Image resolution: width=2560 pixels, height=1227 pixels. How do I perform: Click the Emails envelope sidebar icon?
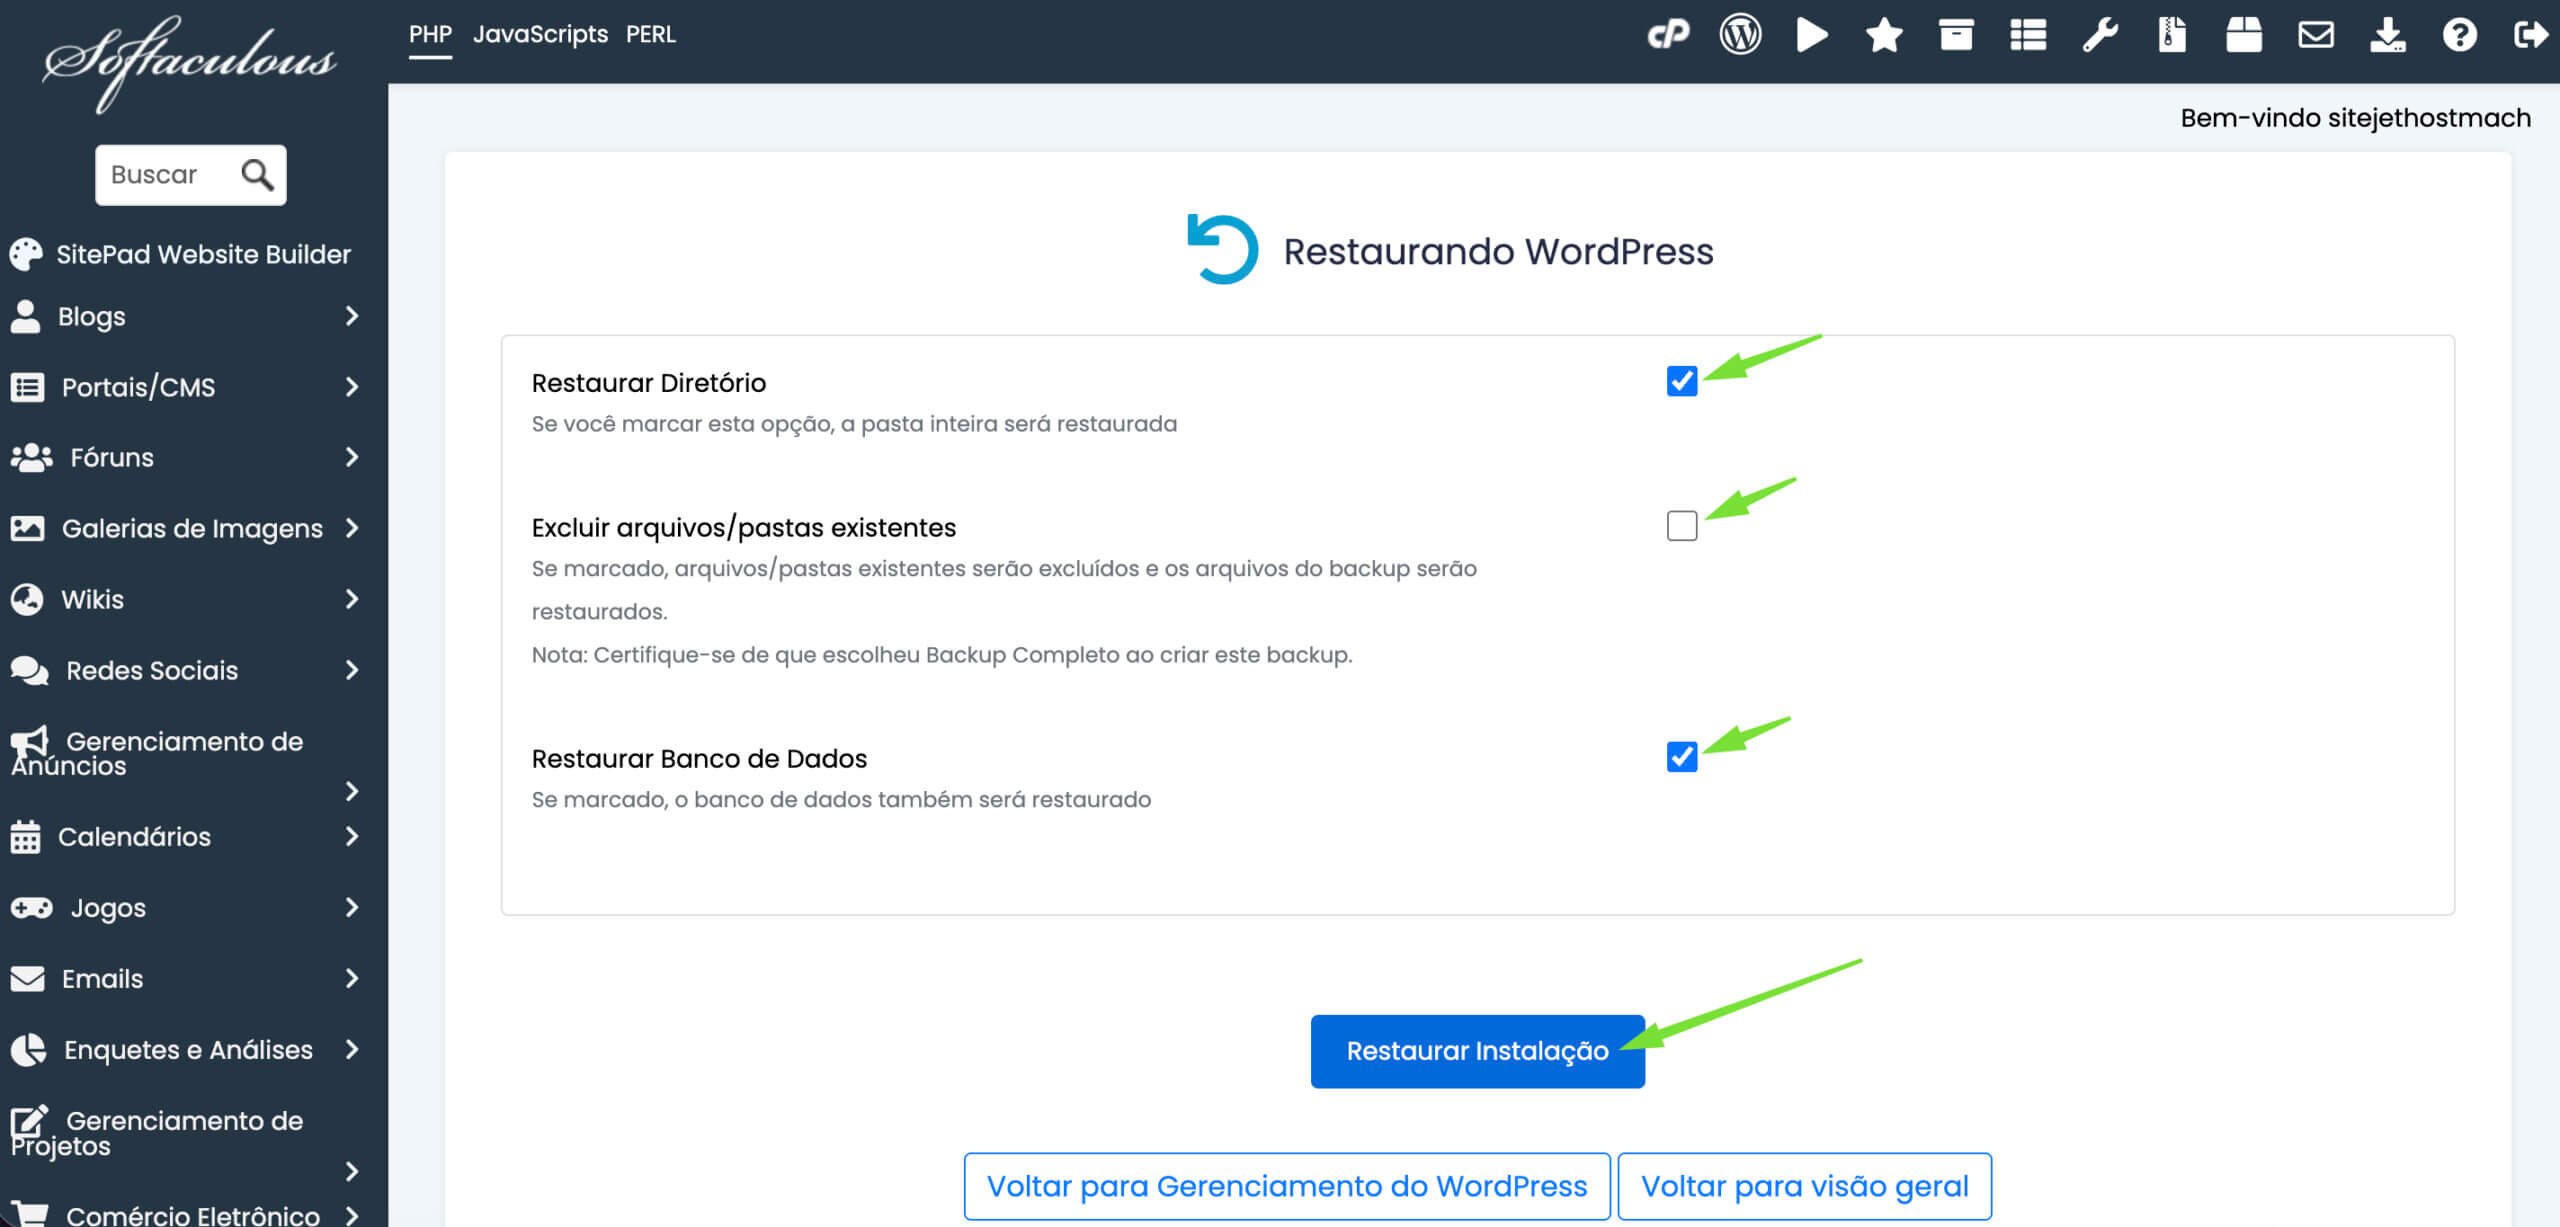[27, 979]
